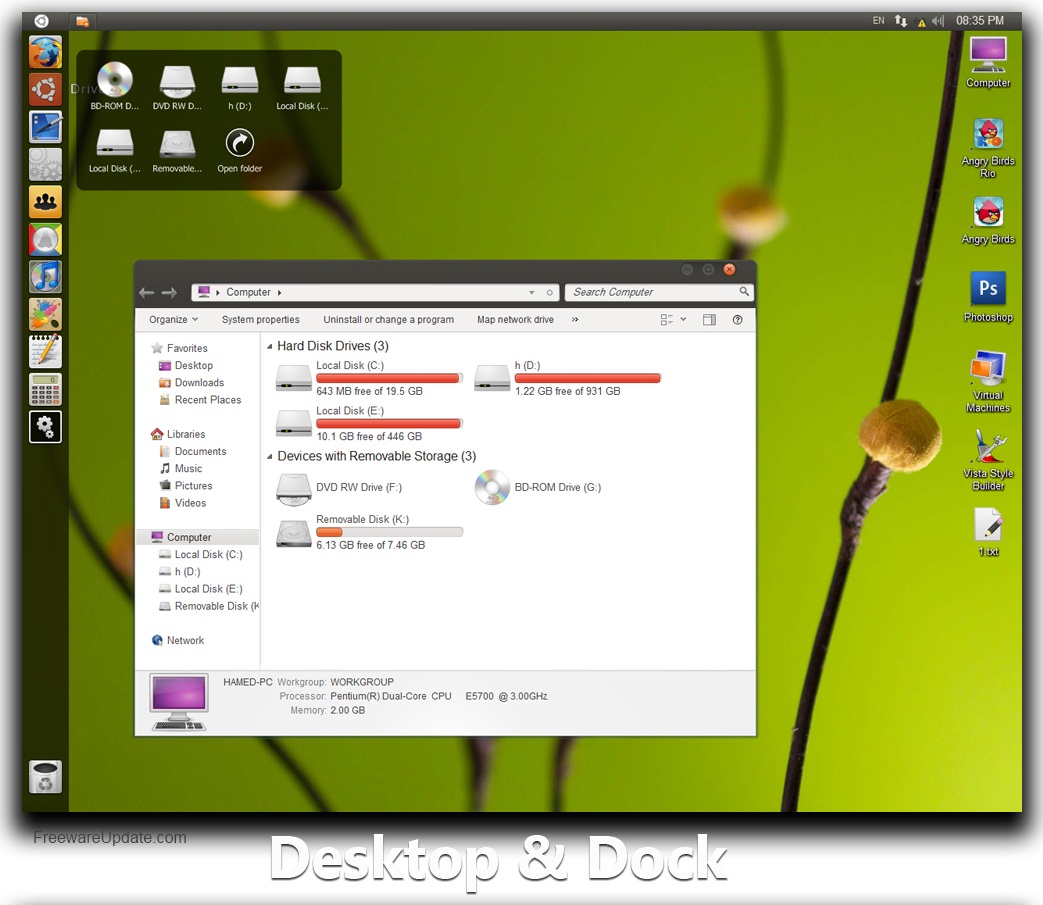Click Uninstall or change a program

(x=388, y=319)
